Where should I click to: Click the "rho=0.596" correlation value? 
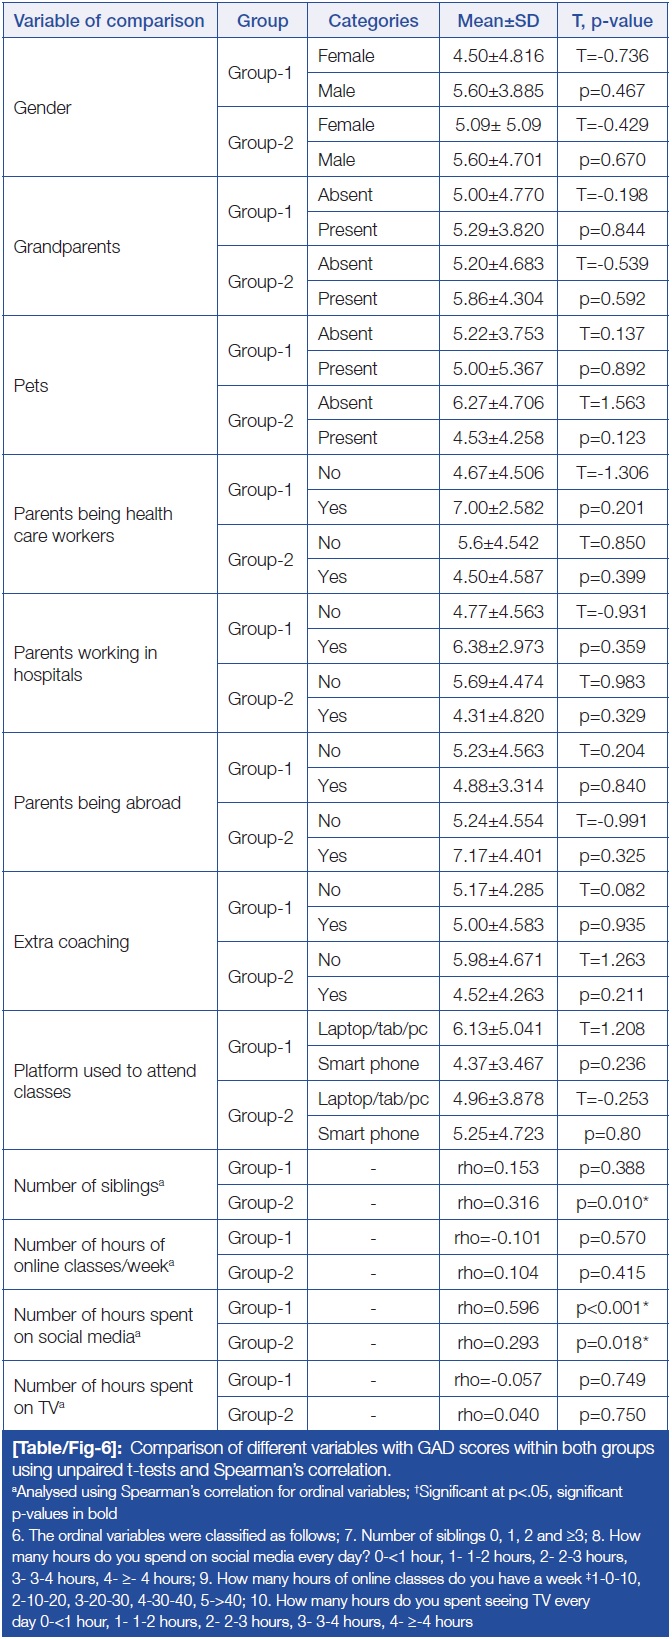(x=496, y=1308)
